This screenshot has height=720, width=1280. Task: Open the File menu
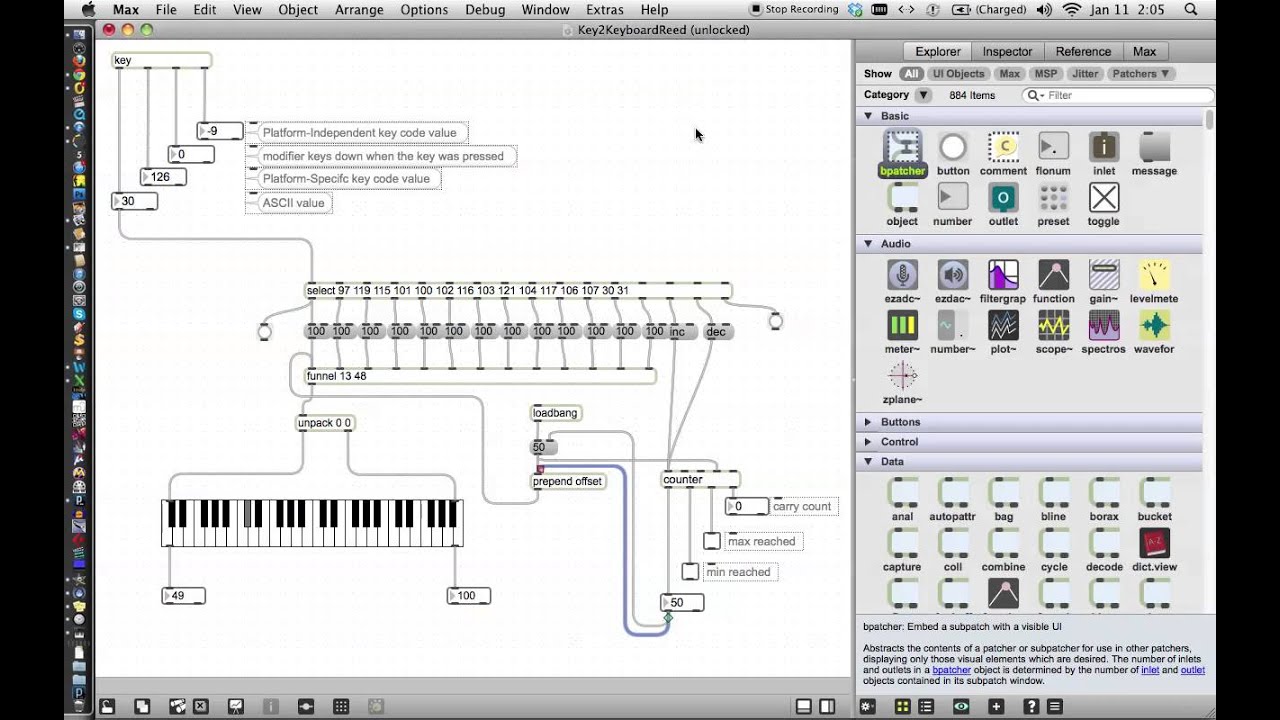(166, 10)
